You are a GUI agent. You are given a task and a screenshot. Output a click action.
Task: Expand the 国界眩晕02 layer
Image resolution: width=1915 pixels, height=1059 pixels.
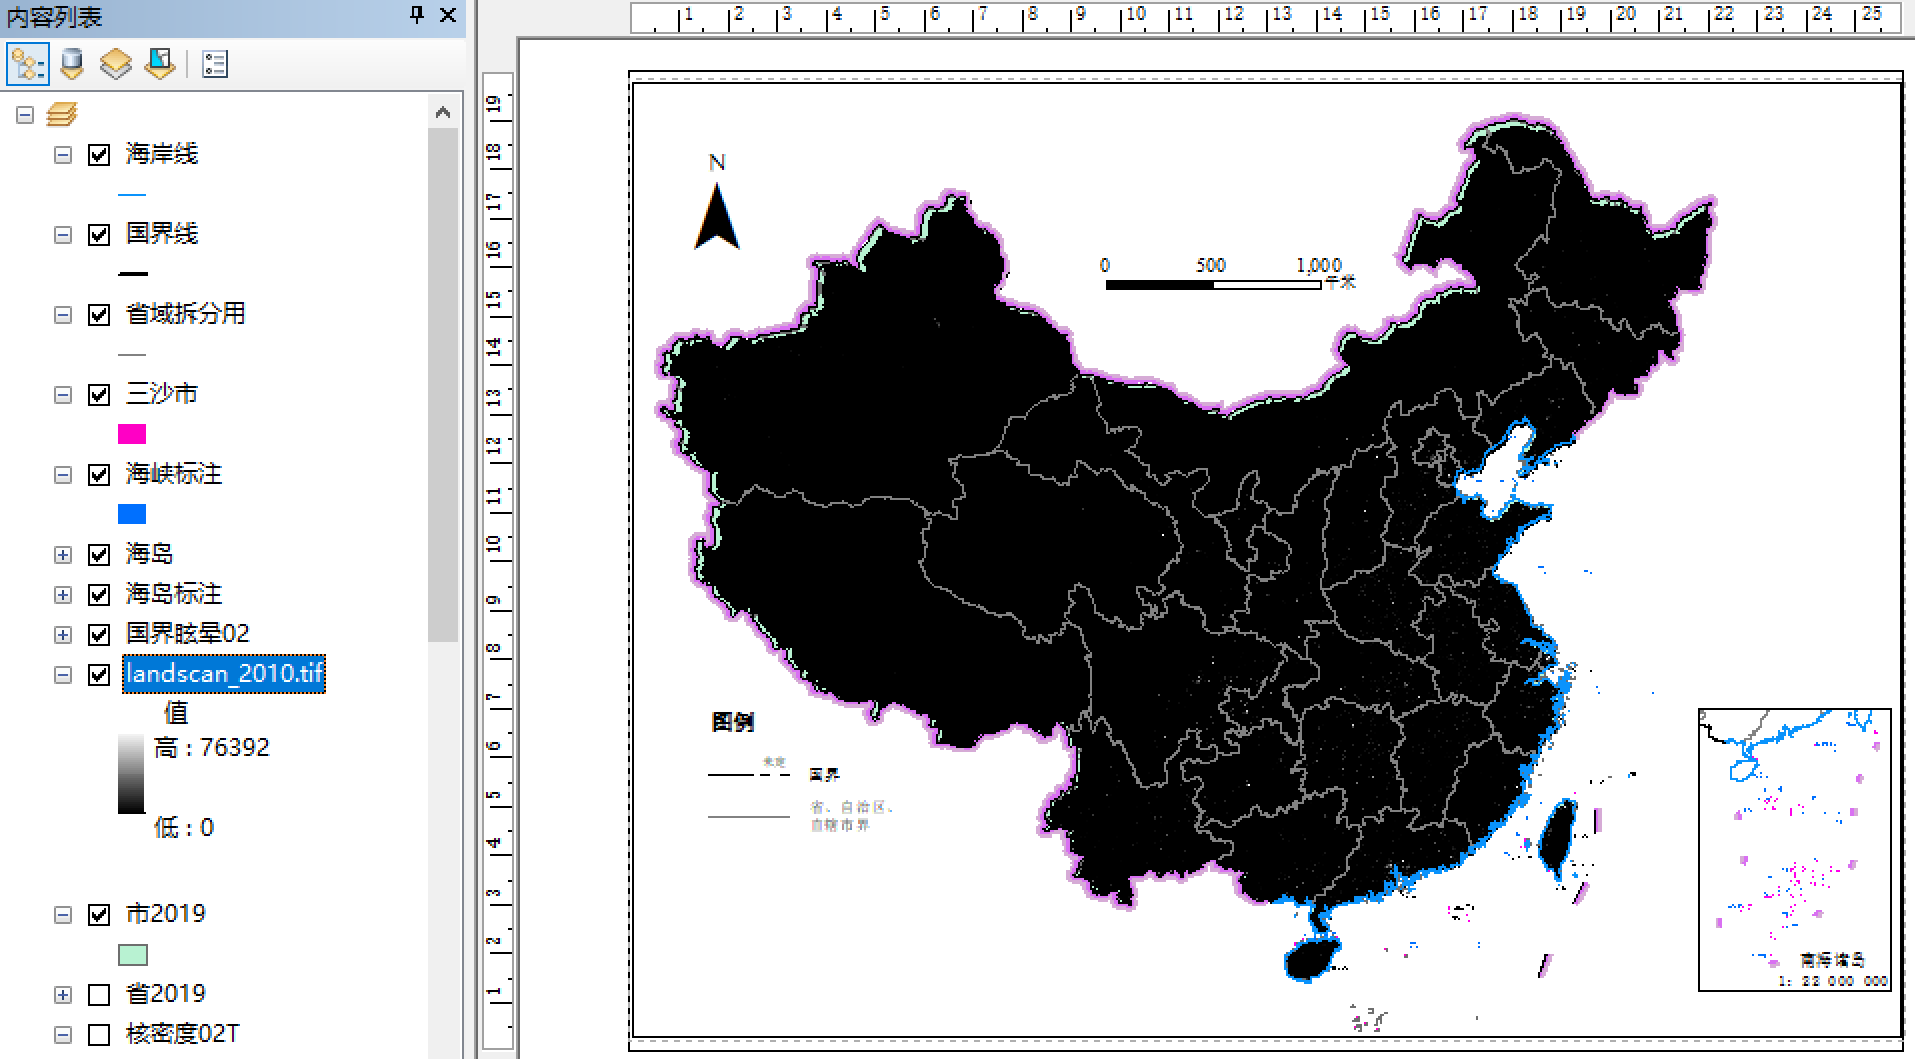(63, 634)
